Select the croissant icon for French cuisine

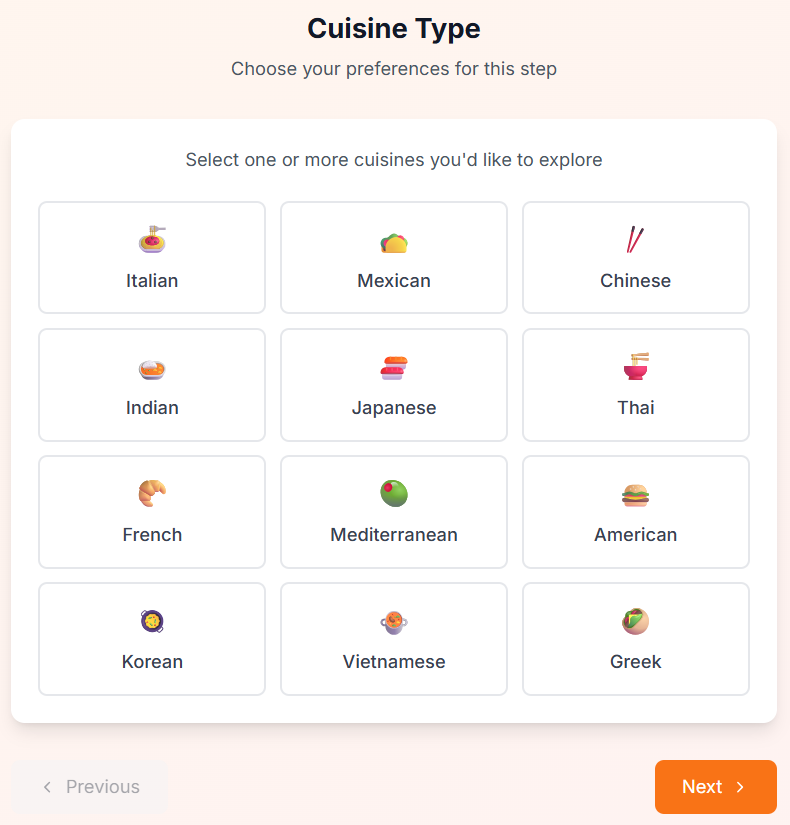pyautogui.click(x=152, y=493)
